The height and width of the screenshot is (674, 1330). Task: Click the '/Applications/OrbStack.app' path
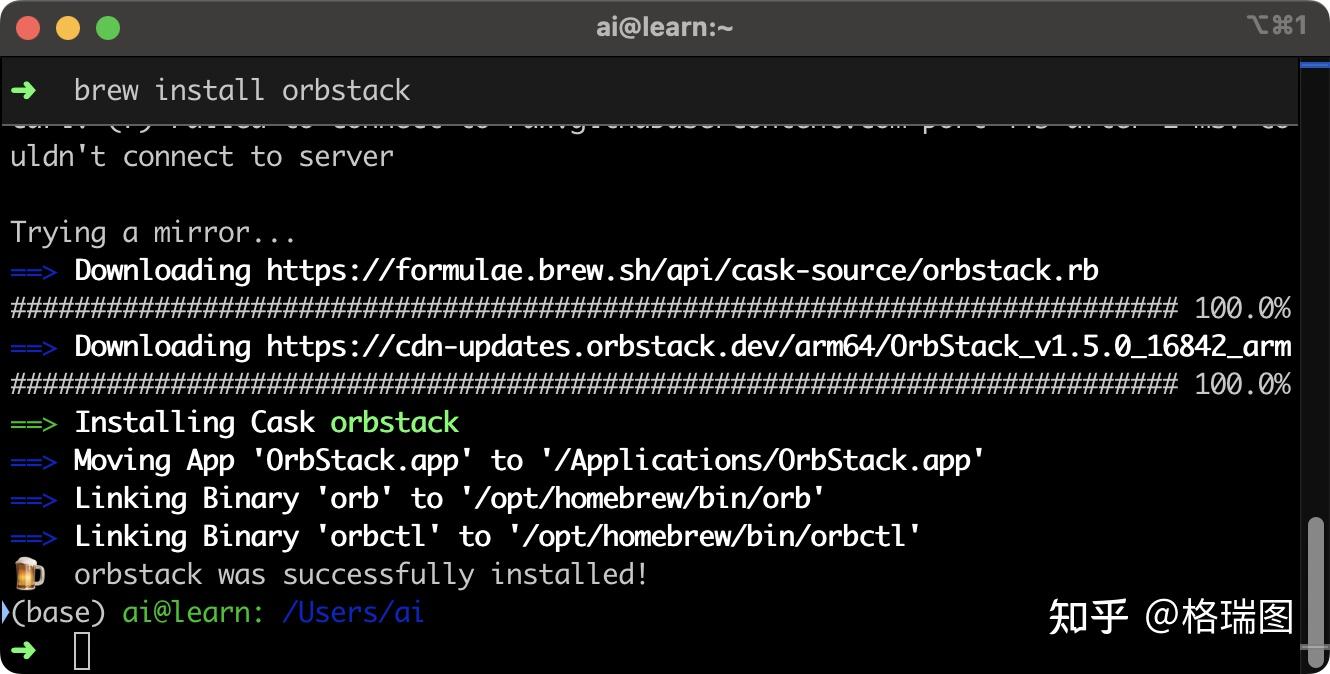763,460
